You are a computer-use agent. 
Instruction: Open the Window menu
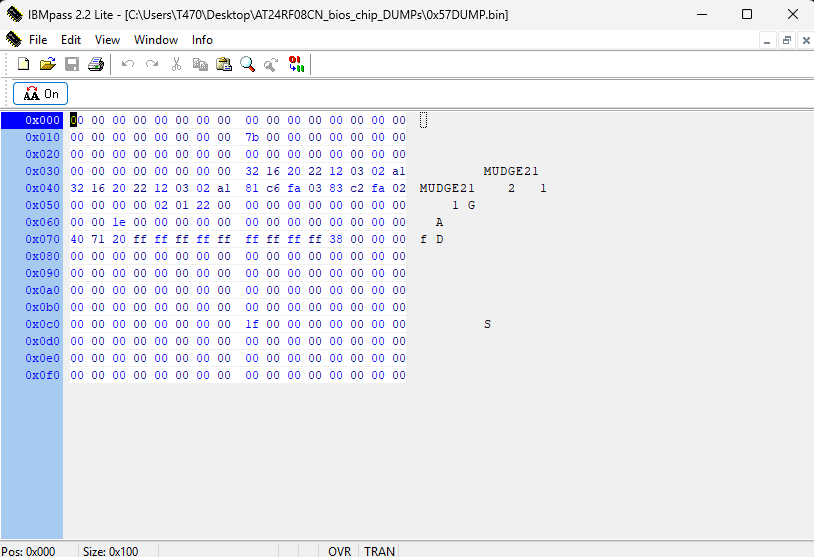pyautogui.click(x=156, y=40)
